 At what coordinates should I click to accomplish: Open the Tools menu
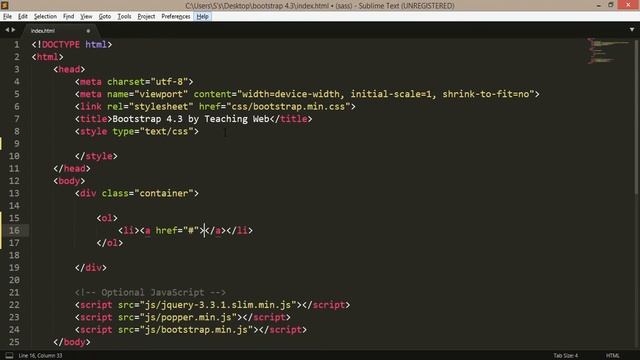point(124,16)
